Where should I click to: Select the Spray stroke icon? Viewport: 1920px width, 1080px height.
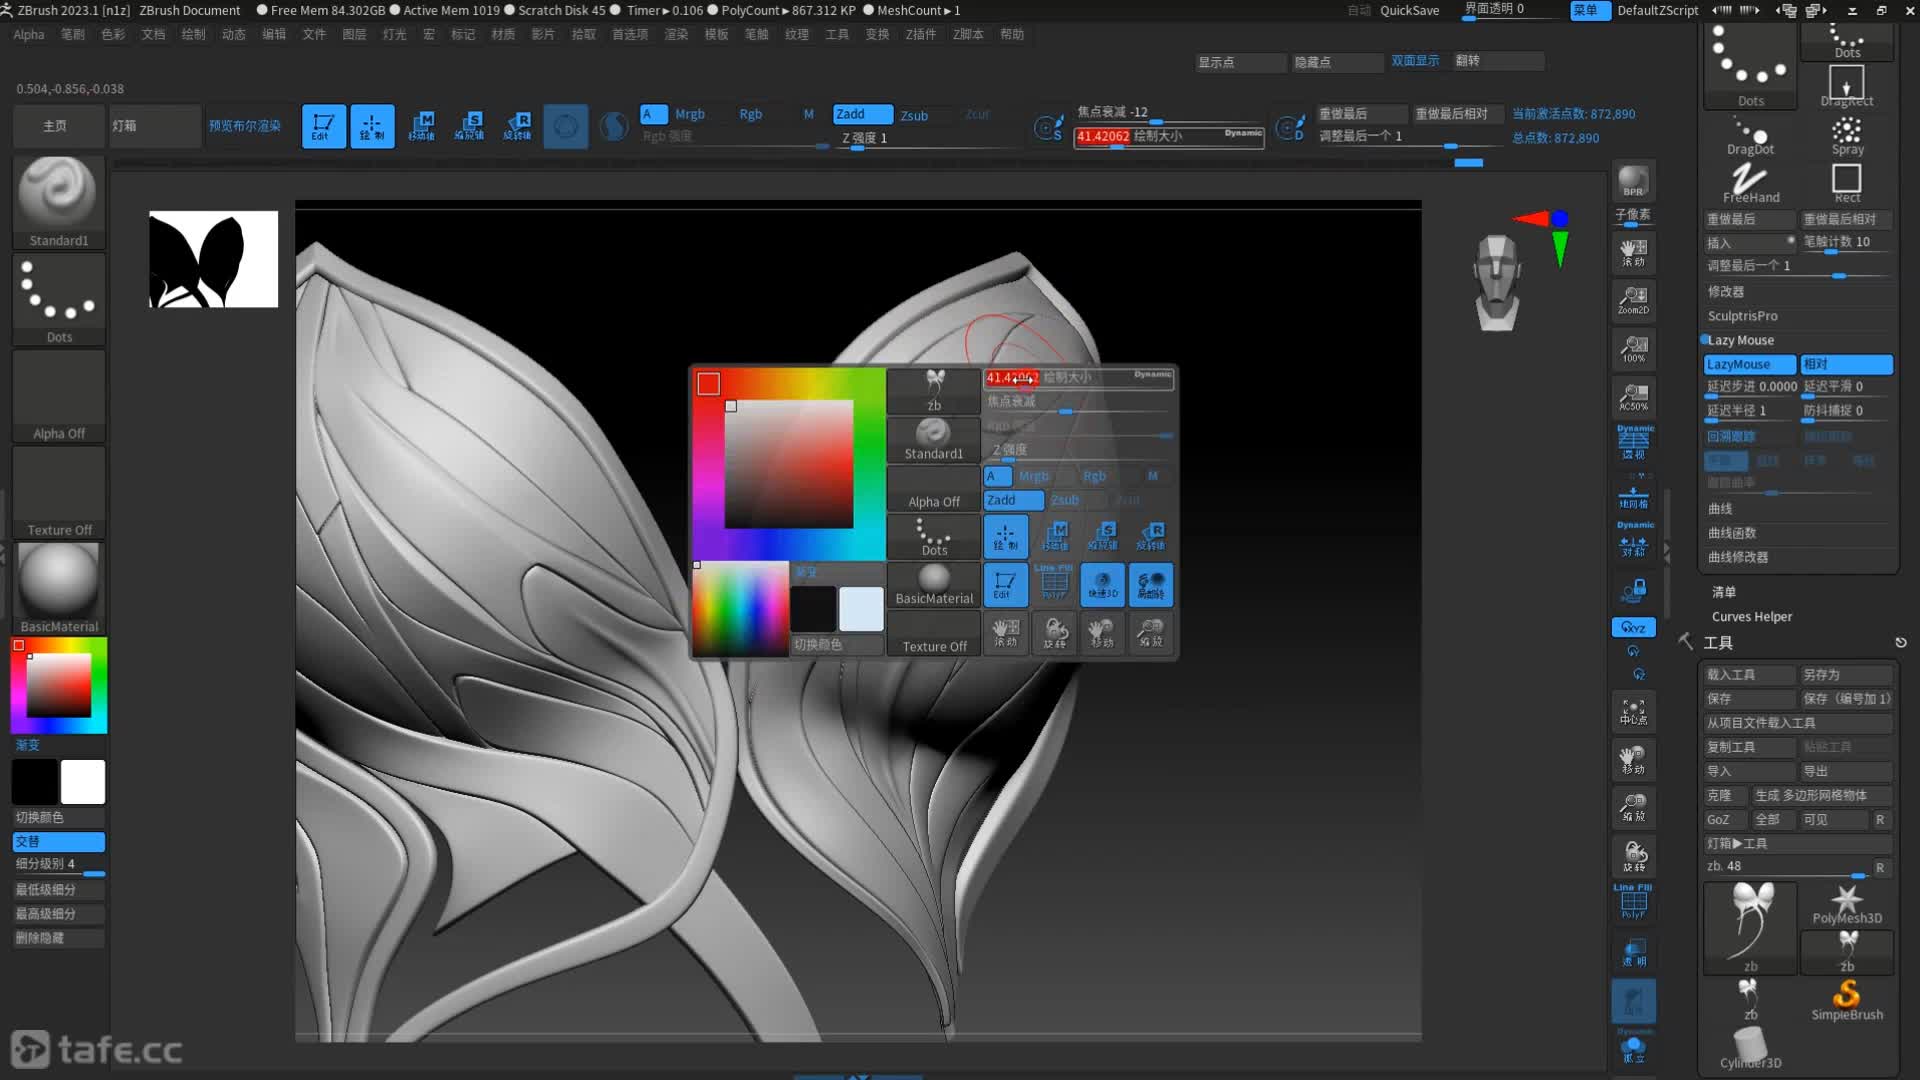pyautogui.click(x=1847, y=136)
